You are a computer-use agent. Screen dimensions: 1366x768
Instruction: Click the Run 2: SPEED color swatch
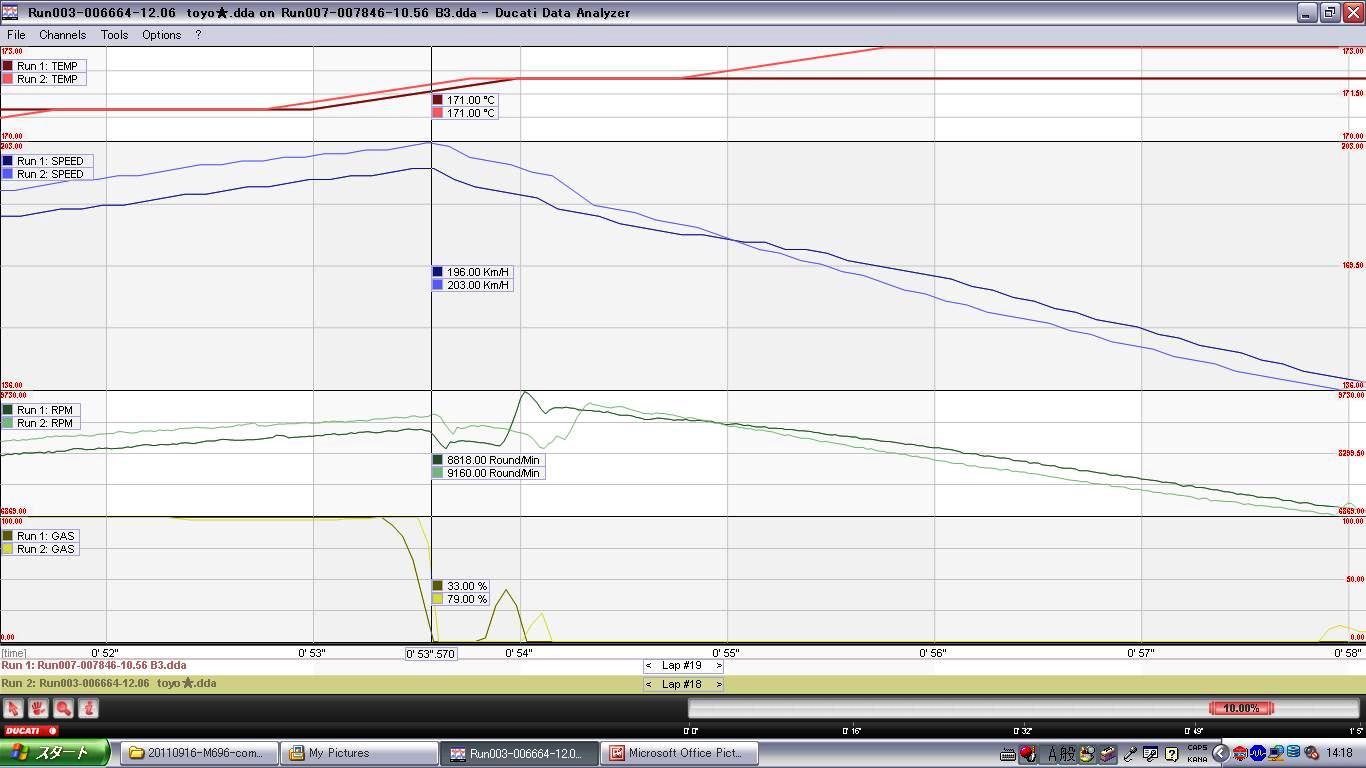pyautogui.click(x=8, y=174)
